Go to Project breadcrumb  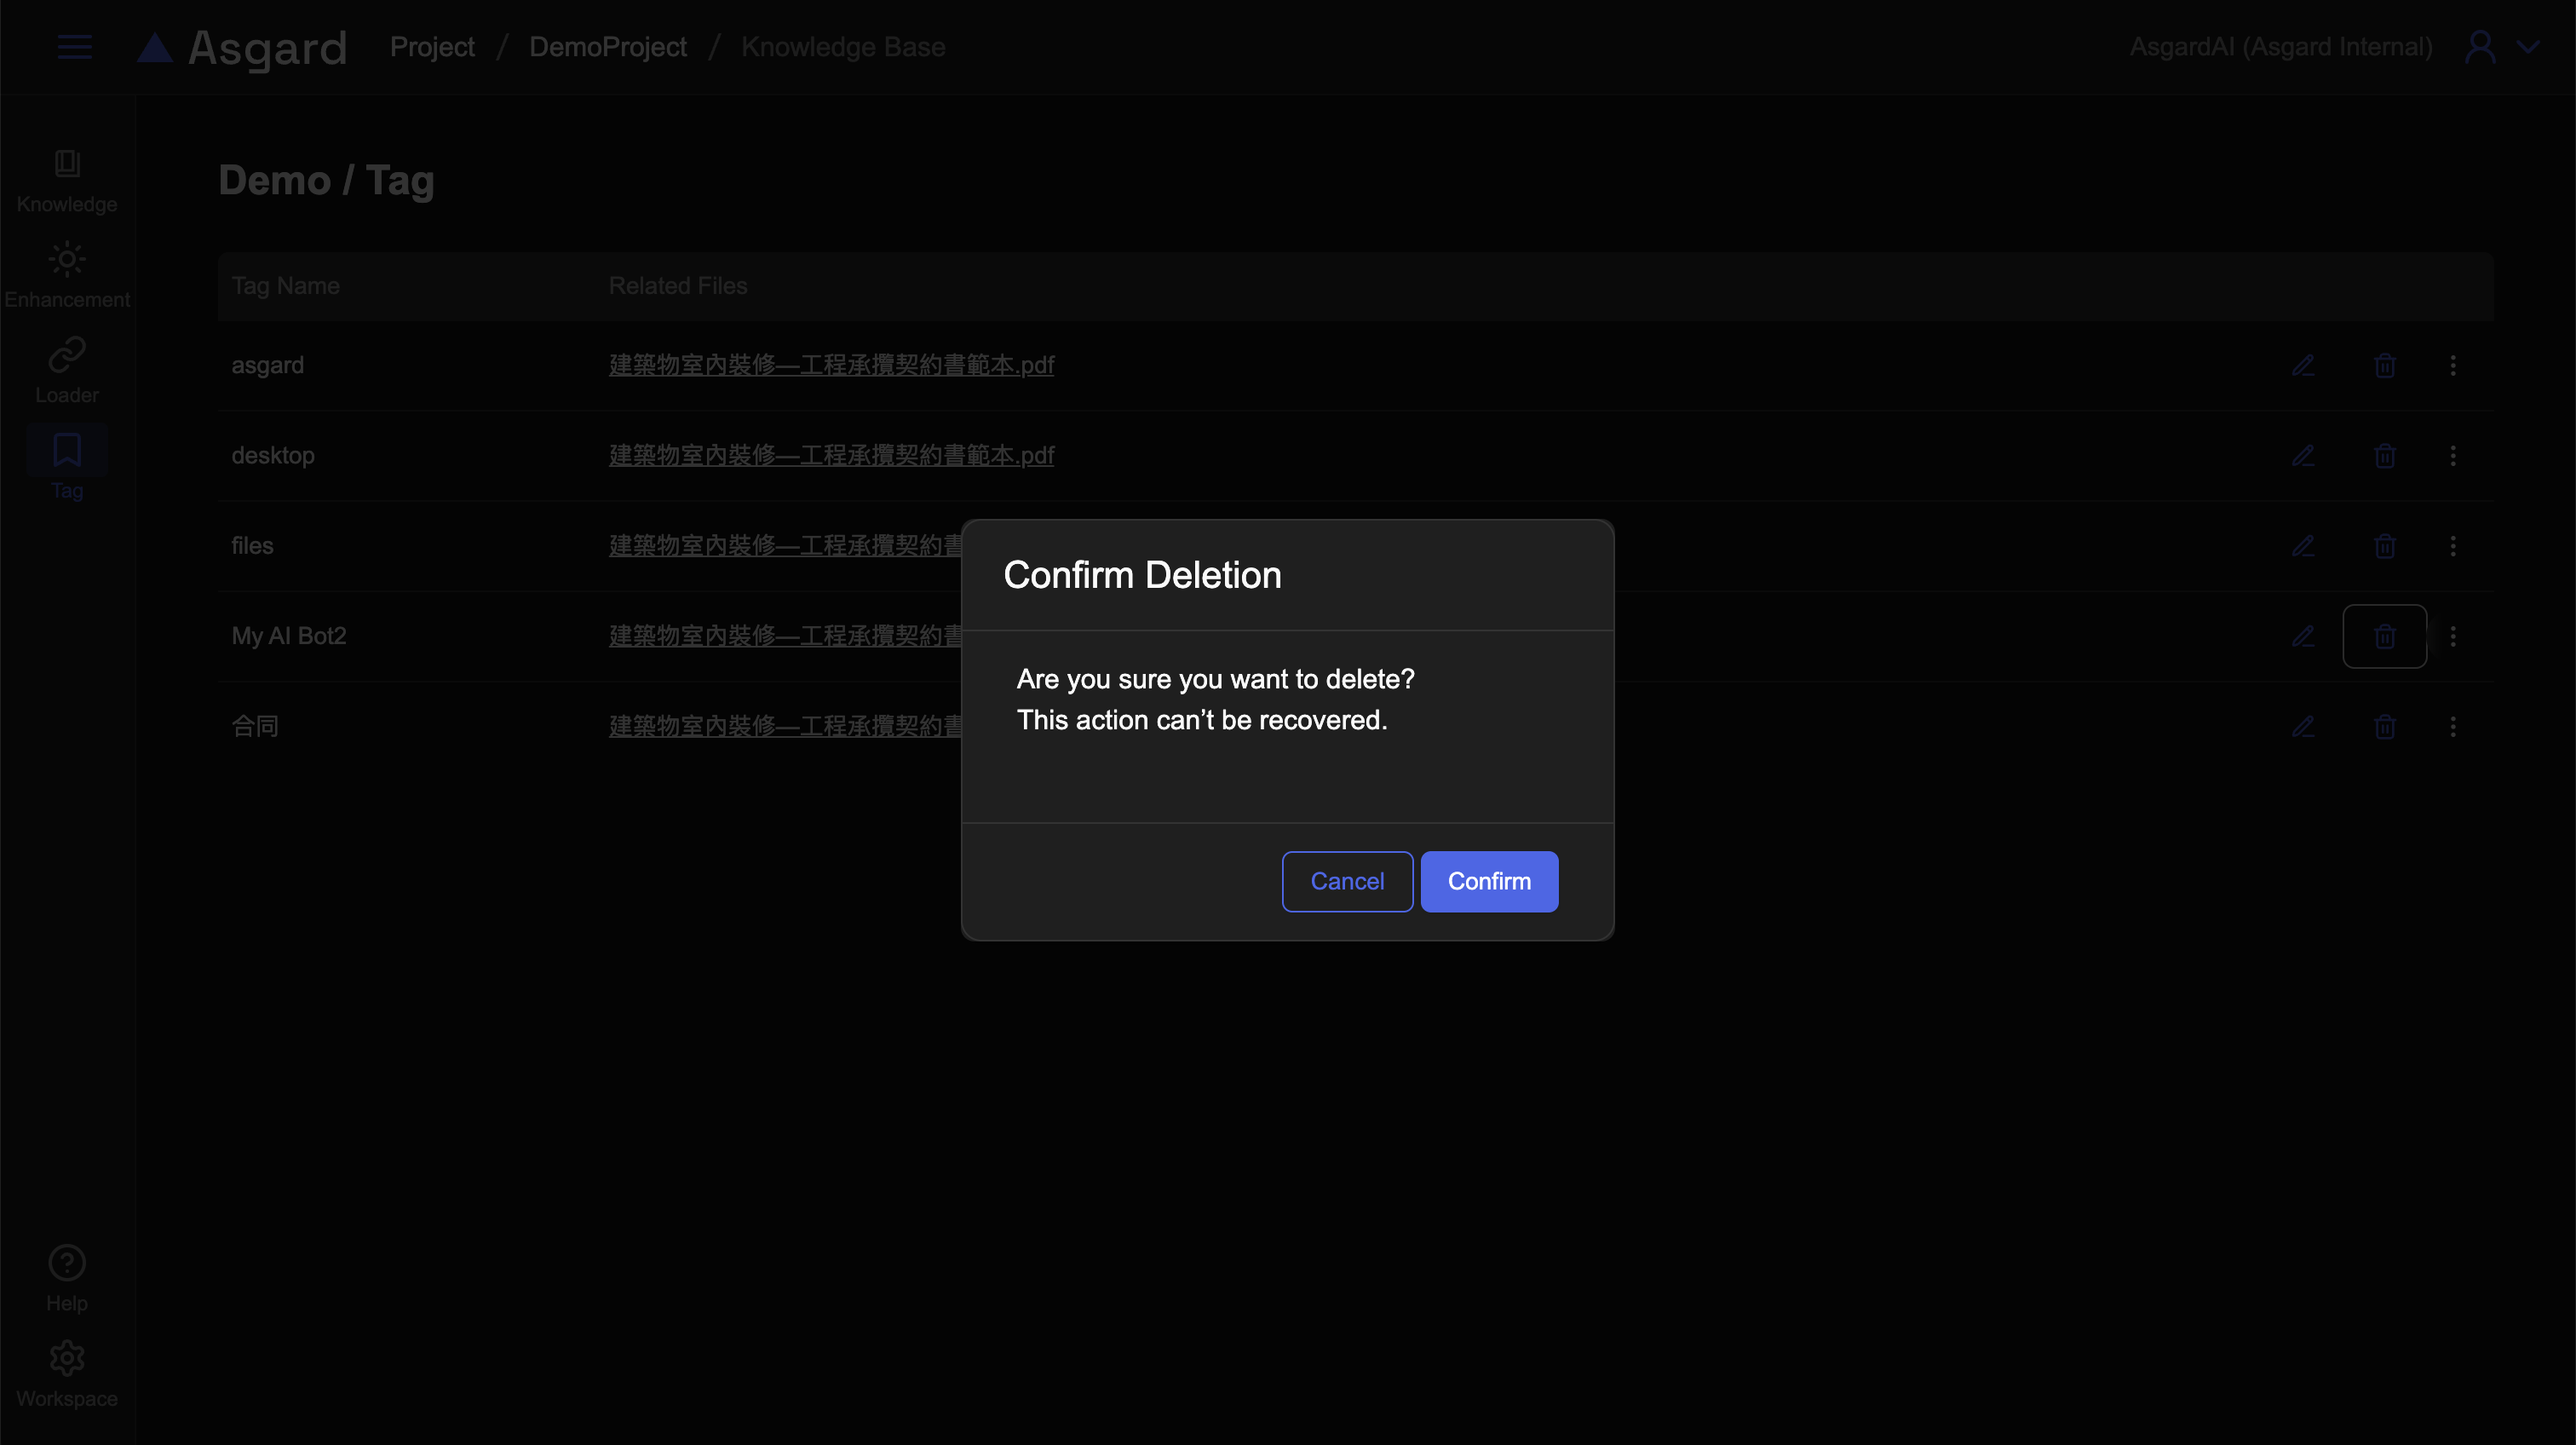pos(432,47)
